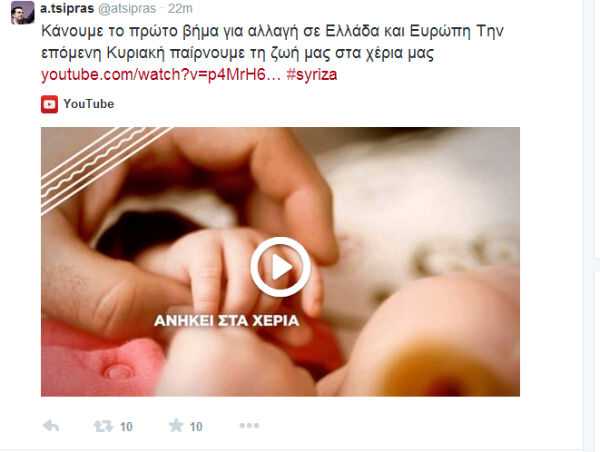The width and height of the screenshot is (600, 452).
Task: Open the more options ellipsis menu
Action: (249, 426)
